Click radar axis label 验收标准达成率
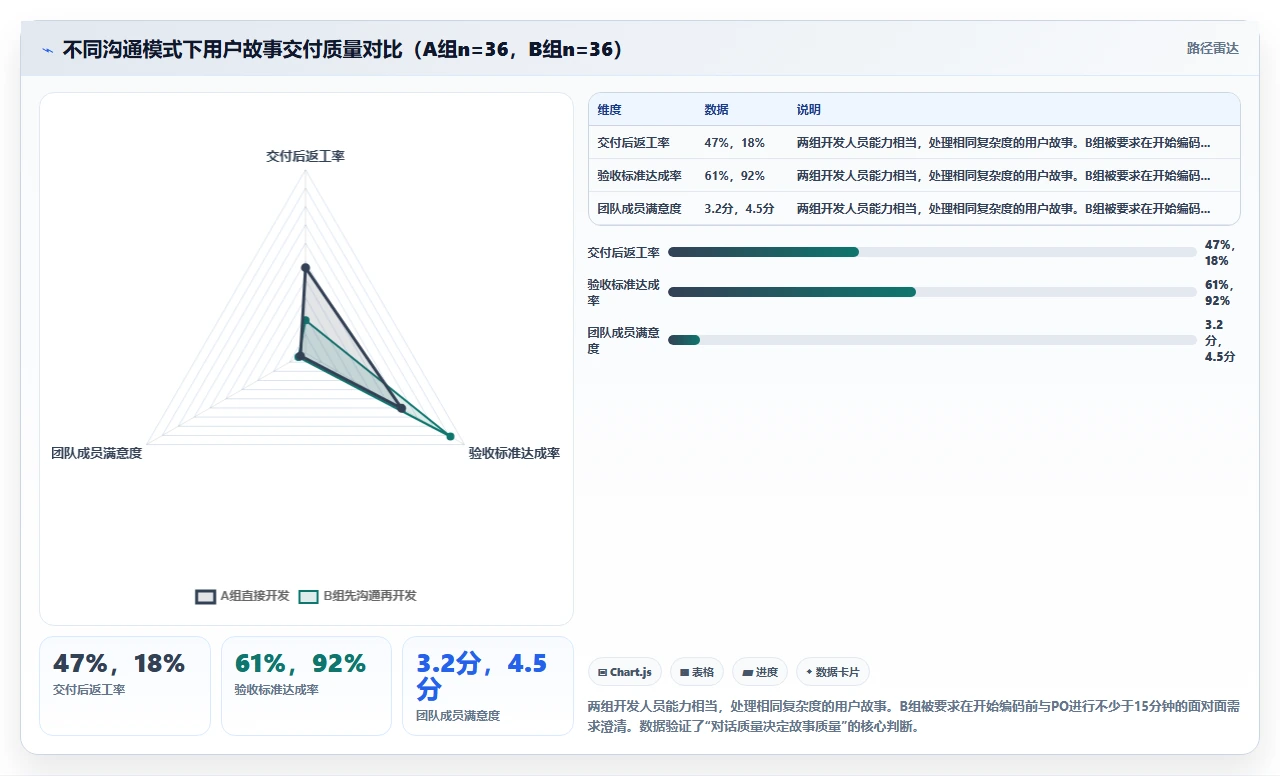Screen dimensions: 1280x776 [x=514, y=454]
